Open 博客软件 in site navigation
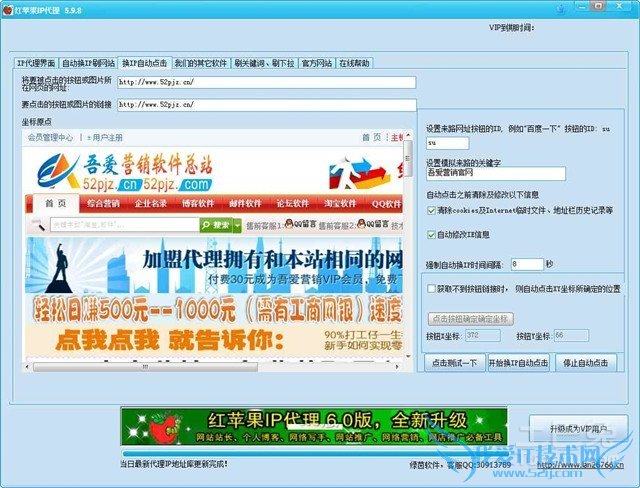The width and height of the screenshot is (640, 488). coord(198,203)
